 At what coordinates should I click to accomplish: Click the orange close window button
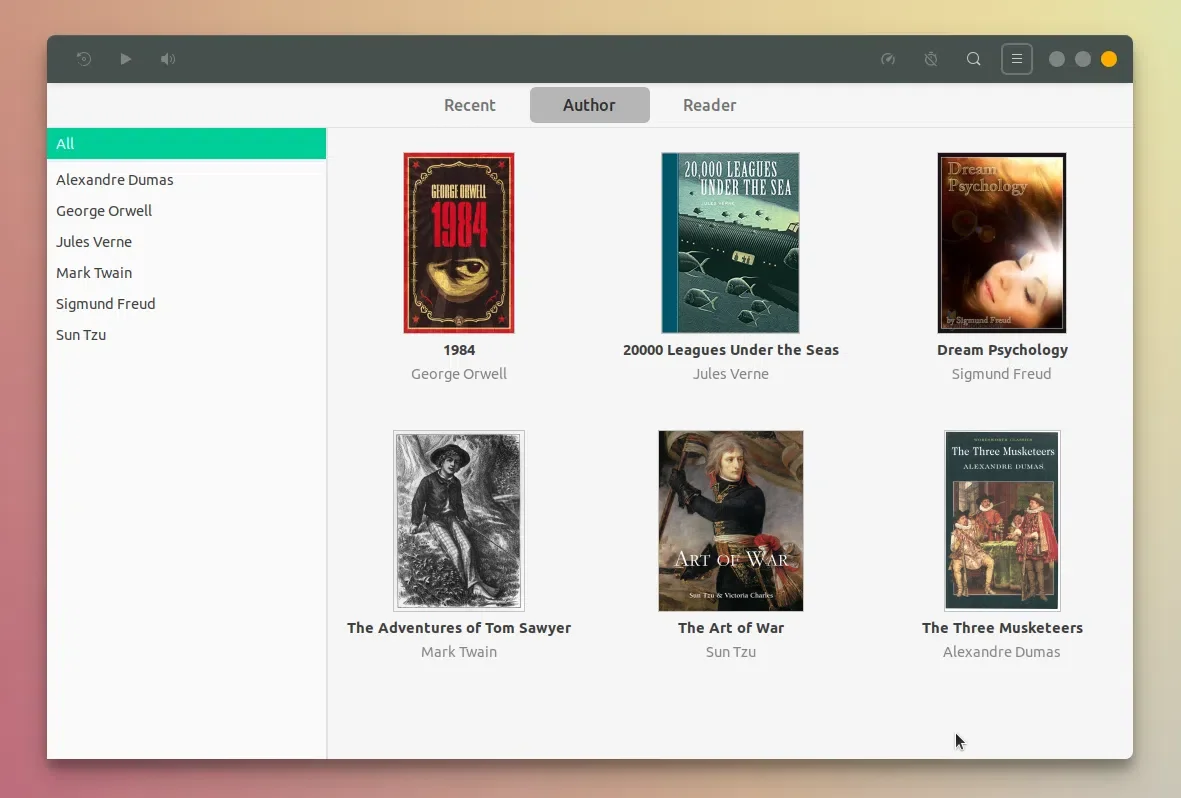[x=1109, y=59]
